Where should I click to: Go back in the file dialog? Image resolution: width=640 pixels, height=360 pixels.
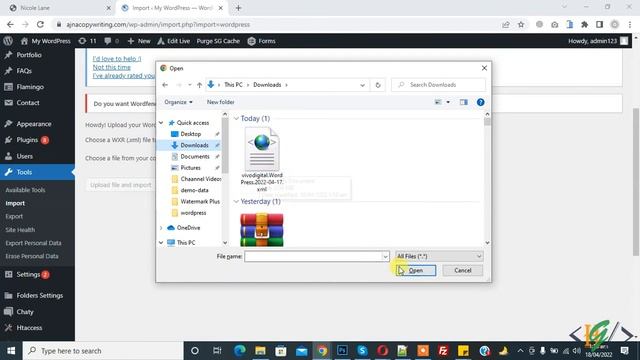click(165, 85)
